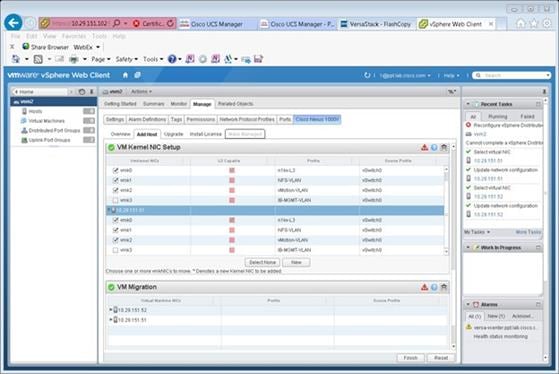The width and height of the screenshot is (559, 374).
Task: Pin the left navigator panel
Action: (92, 92)
